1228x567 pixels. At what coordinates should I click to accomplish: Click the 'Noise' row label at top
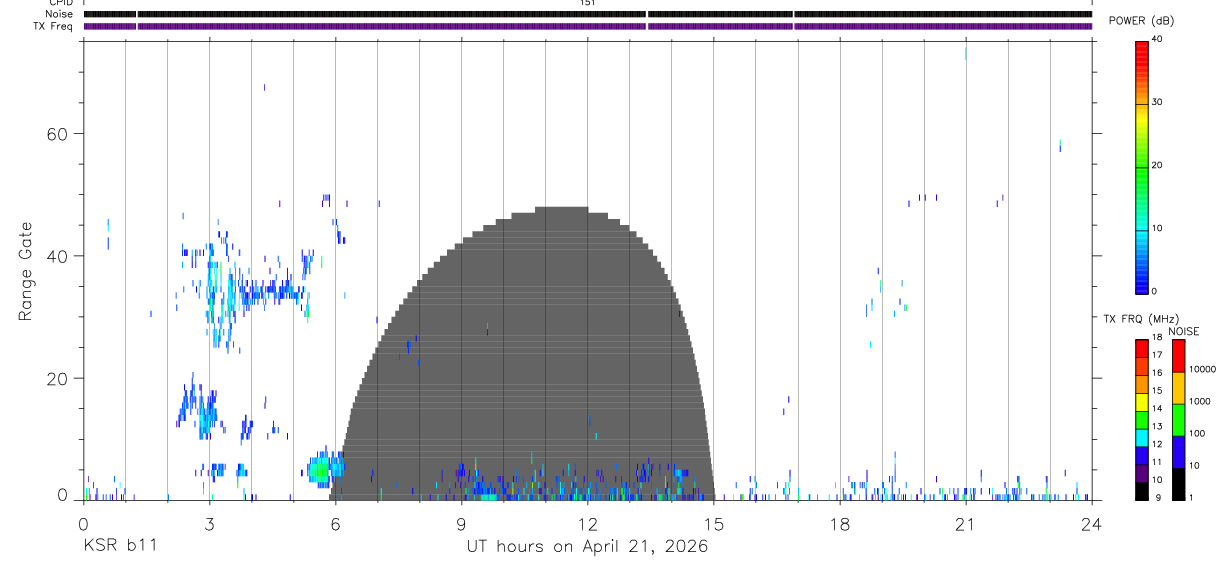[60, 14]
